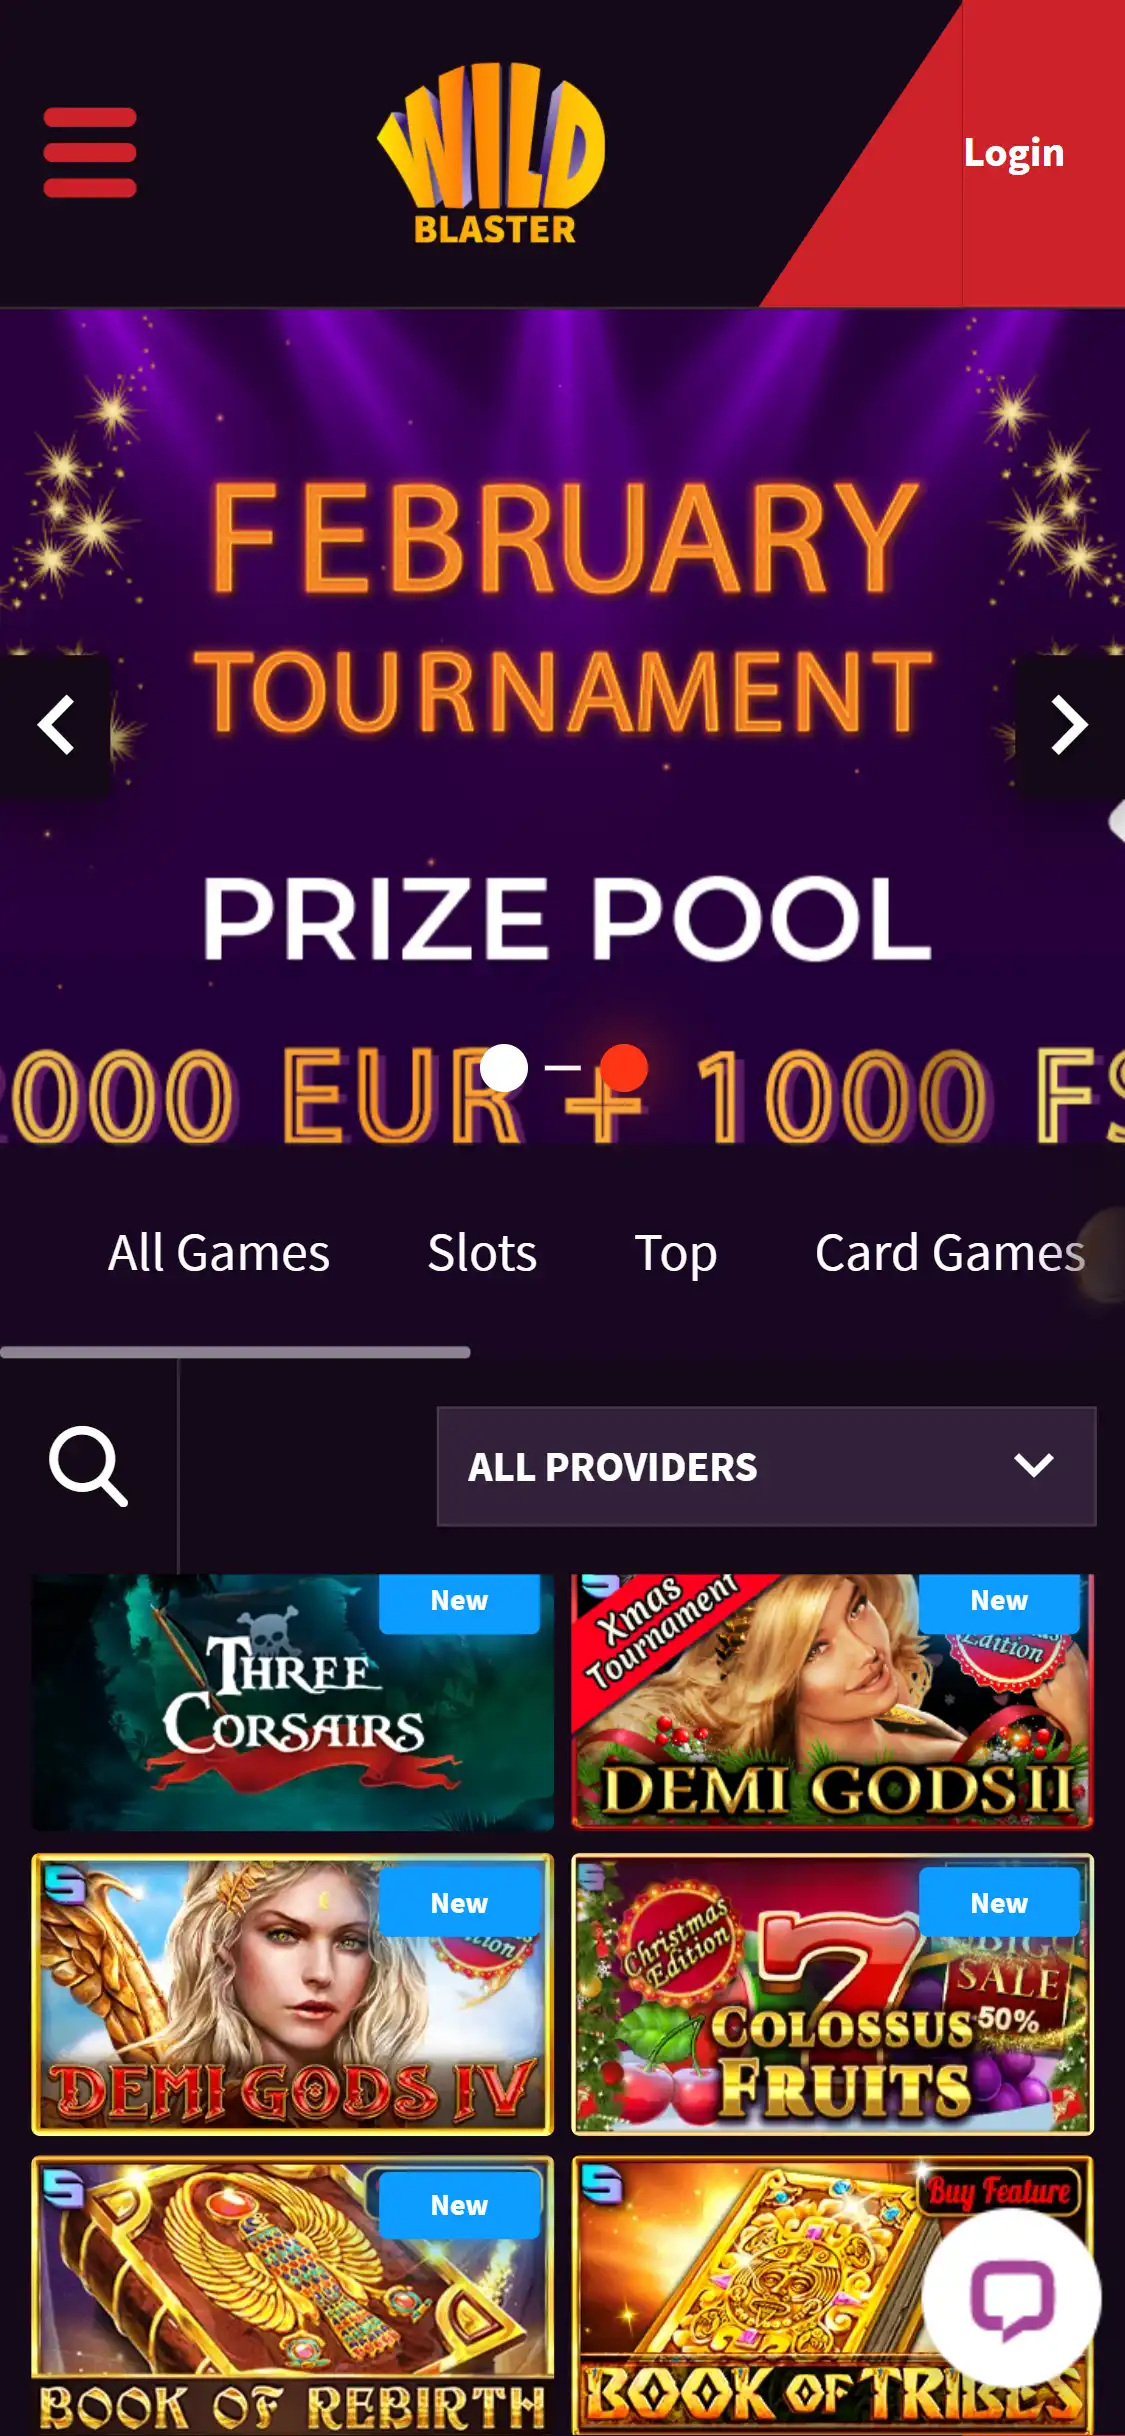Switch to the Slots tab
The image size is (1125, 2436).
482,1253
